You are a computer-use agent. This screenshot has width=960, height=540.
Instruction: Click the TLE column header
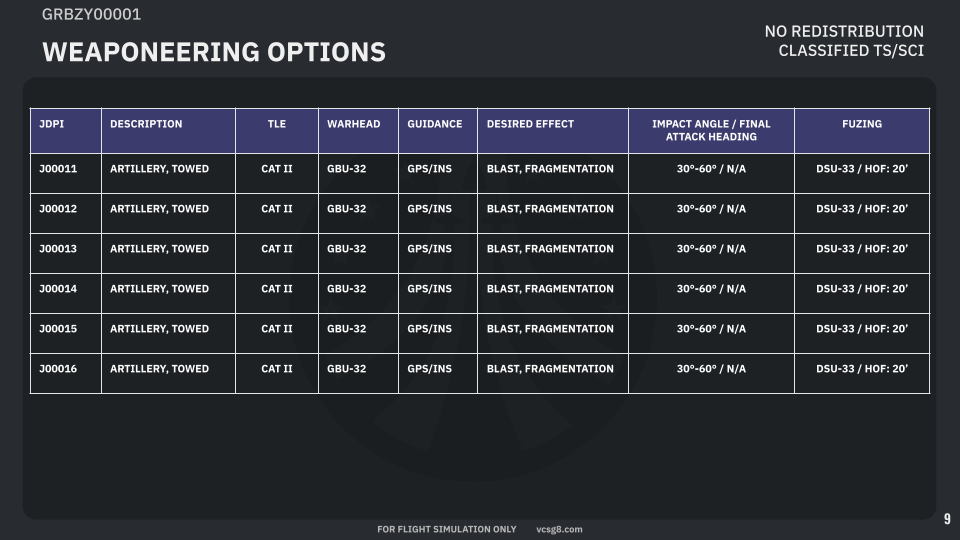pyautogui.click(x=277, y=124)
